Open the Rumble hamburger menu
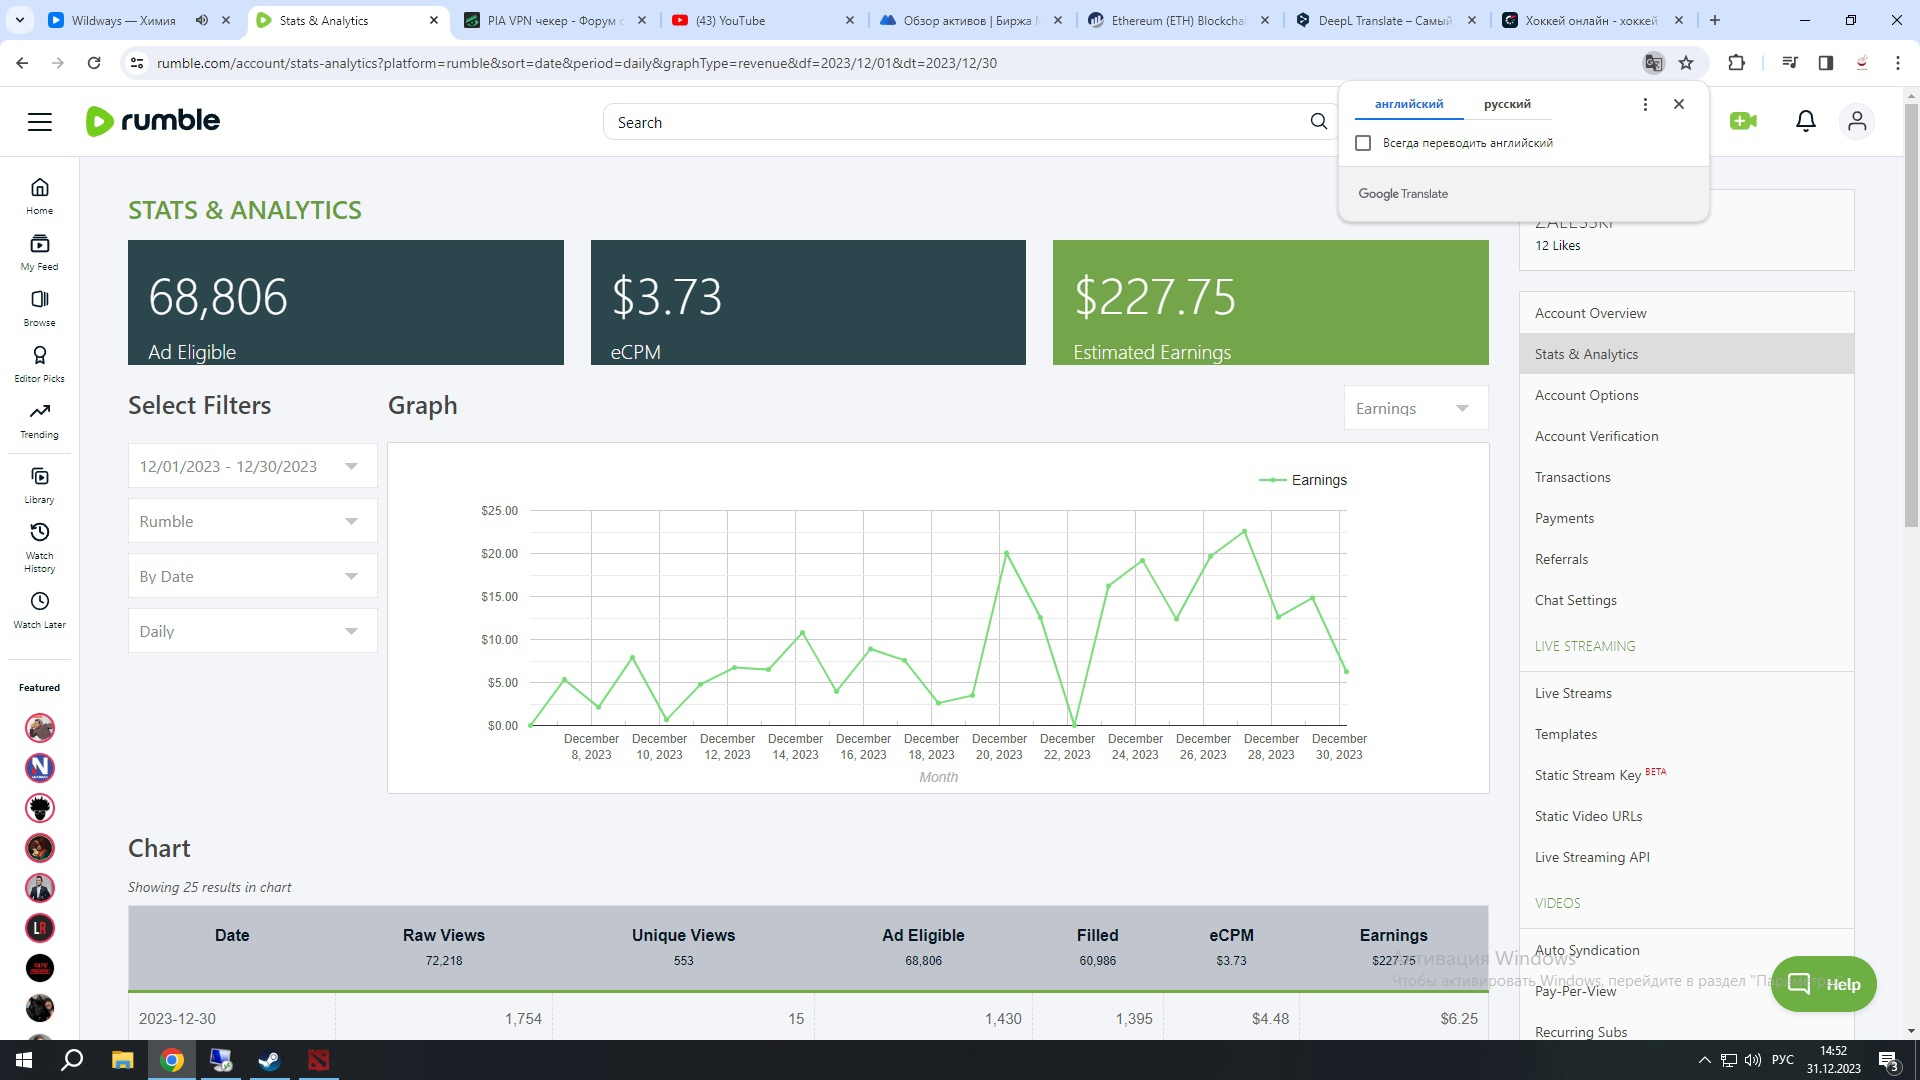1920x1080 pixels. click(40, 122)
